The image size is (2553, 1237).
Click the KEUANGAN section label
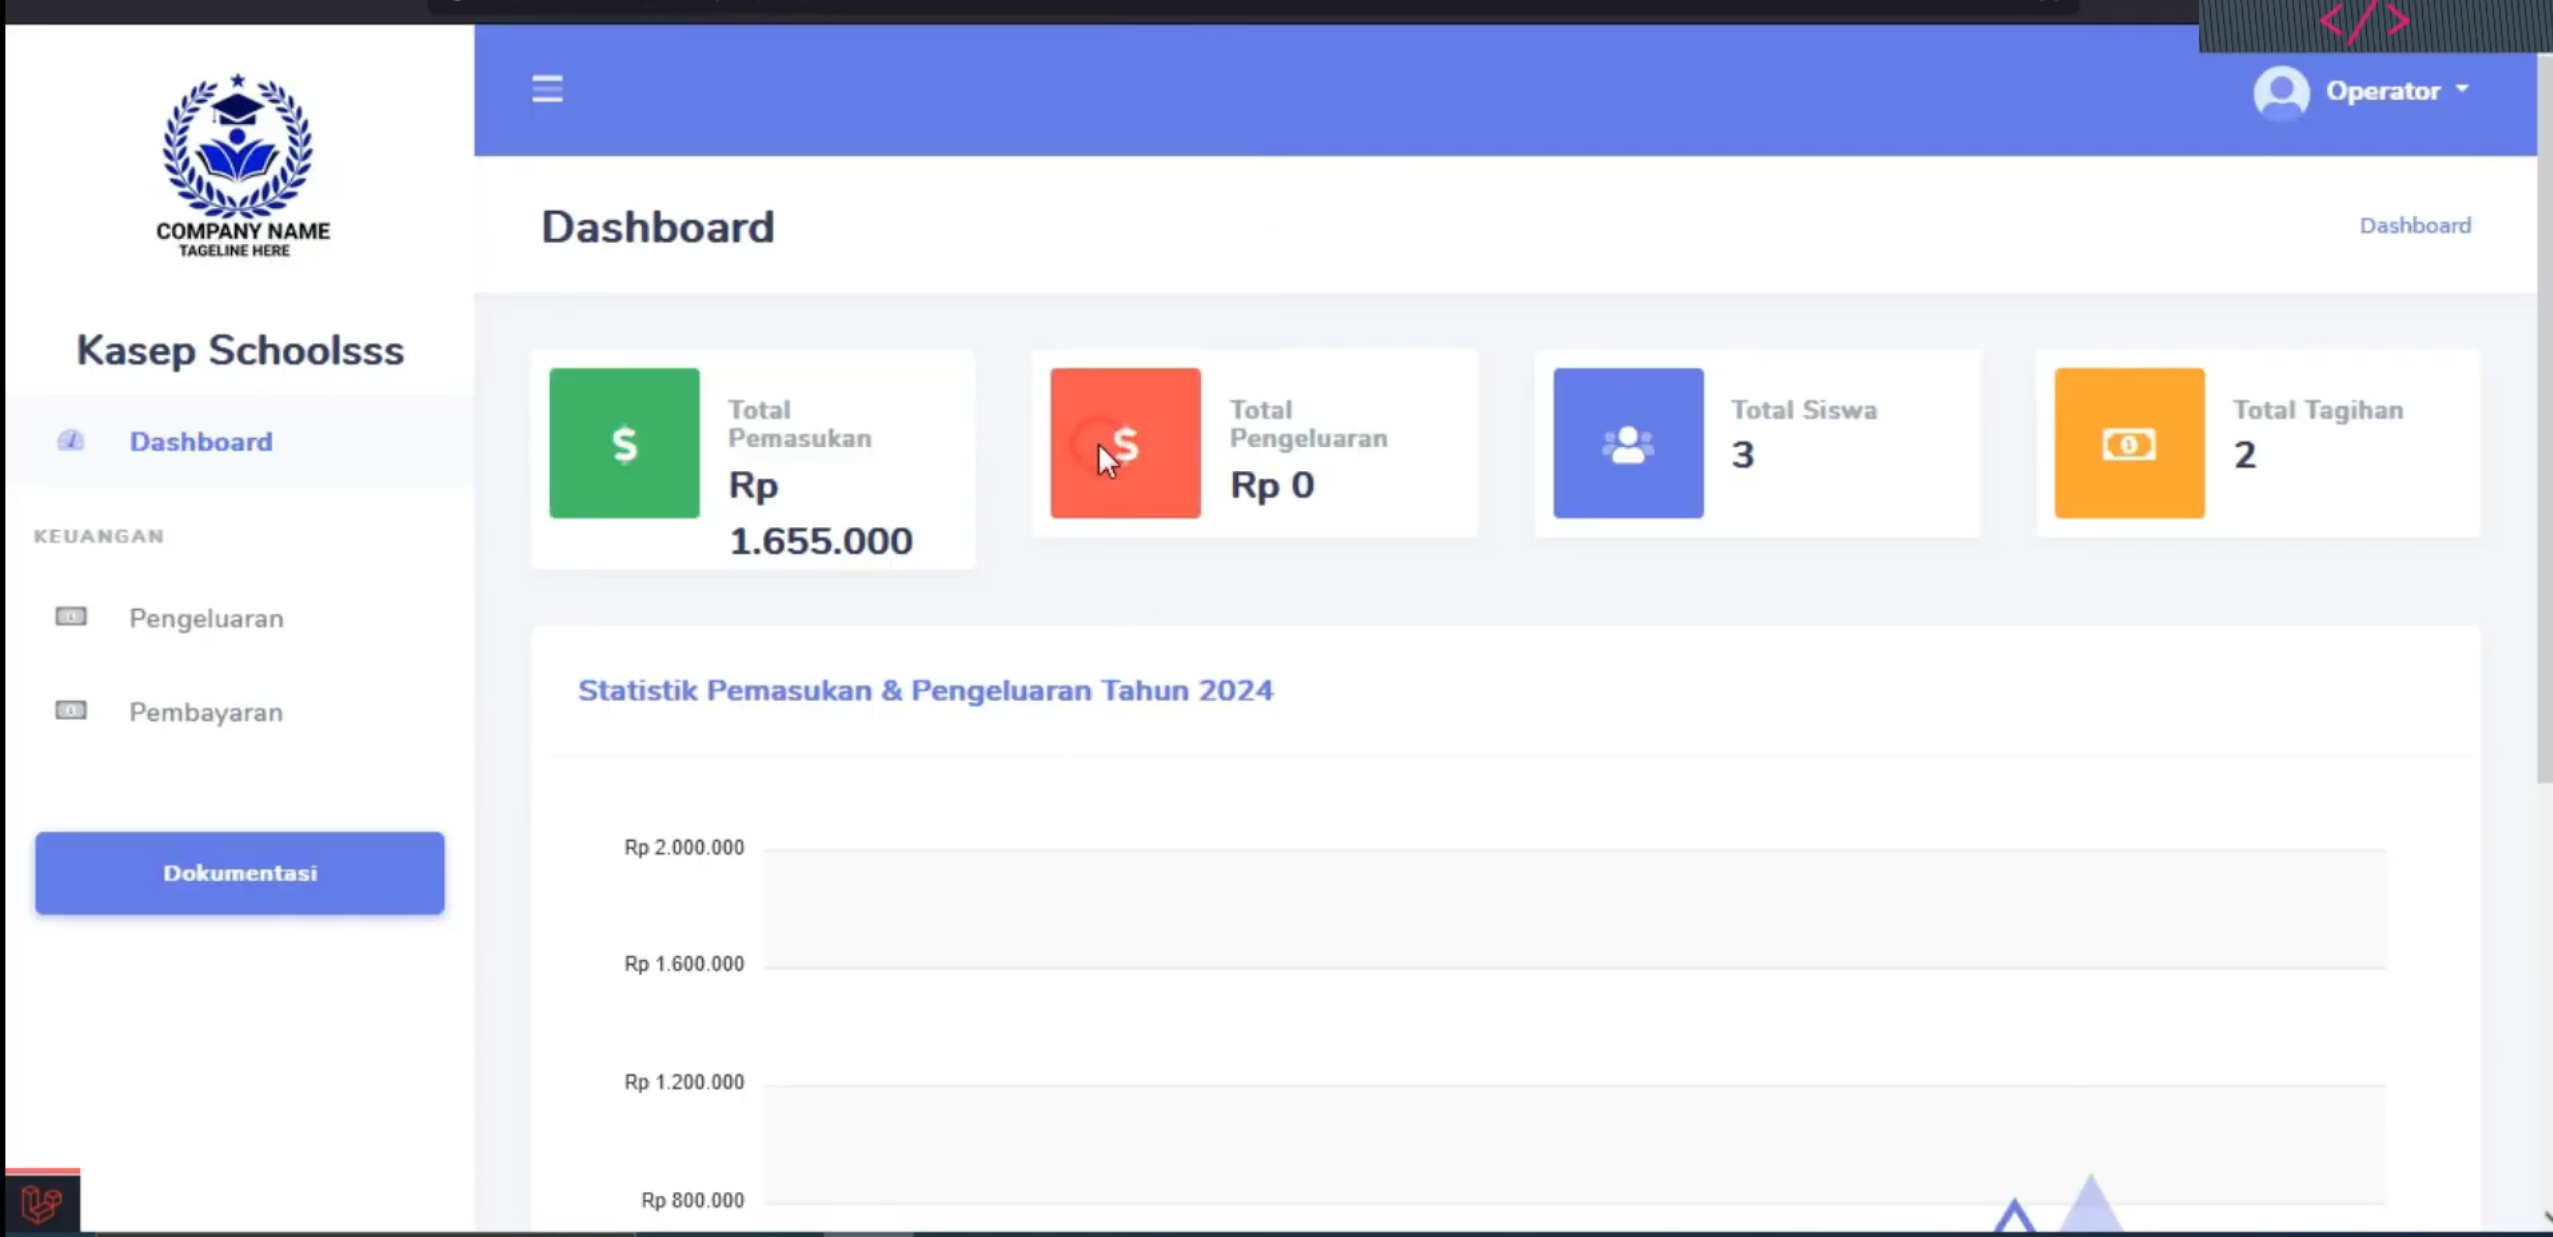[99, 536]
